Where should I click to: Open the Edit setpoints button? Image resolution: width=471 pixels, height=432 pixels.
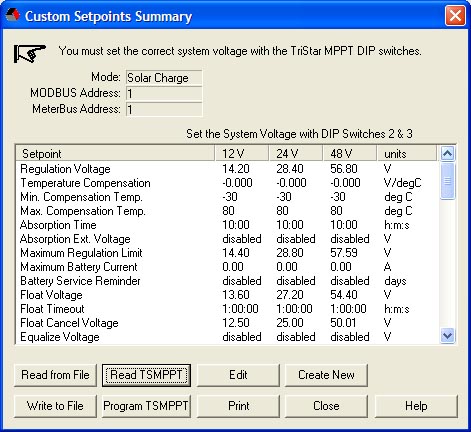pos(238,375)
